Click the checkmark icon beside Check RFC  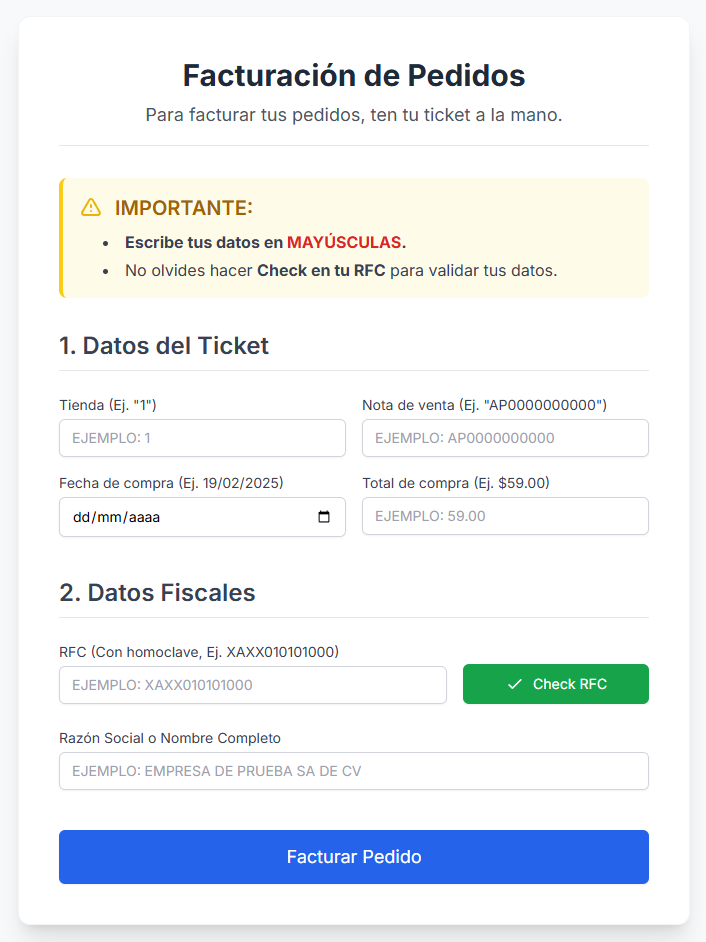[515, 684]
